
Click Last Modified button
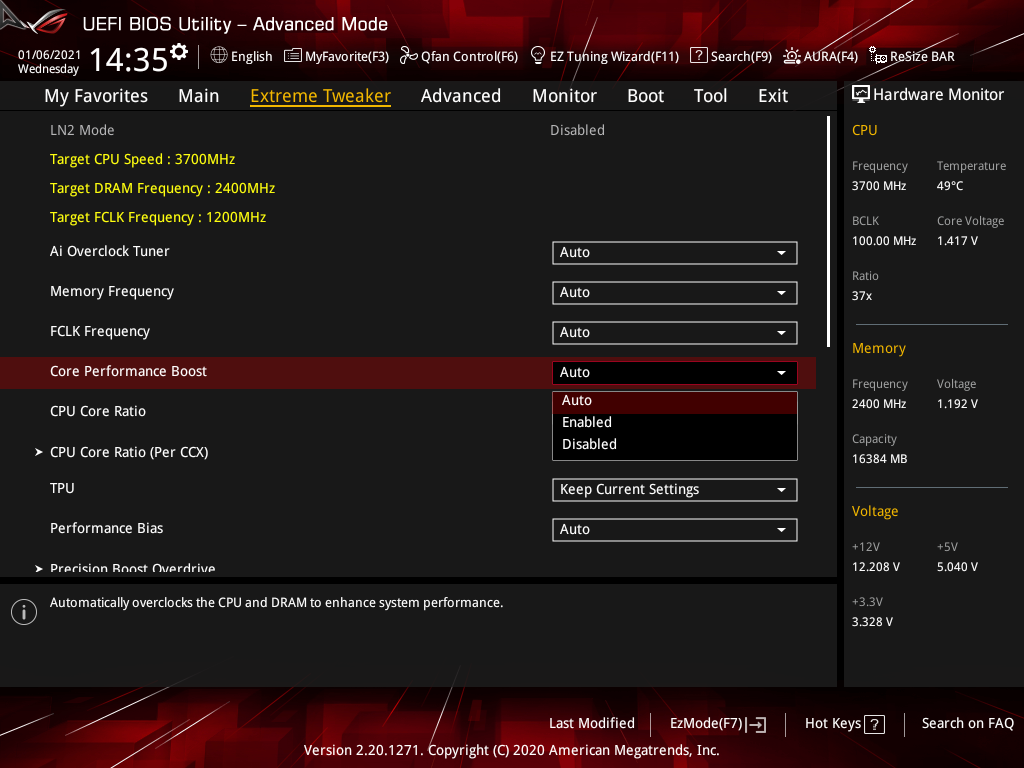click(592, 724)
